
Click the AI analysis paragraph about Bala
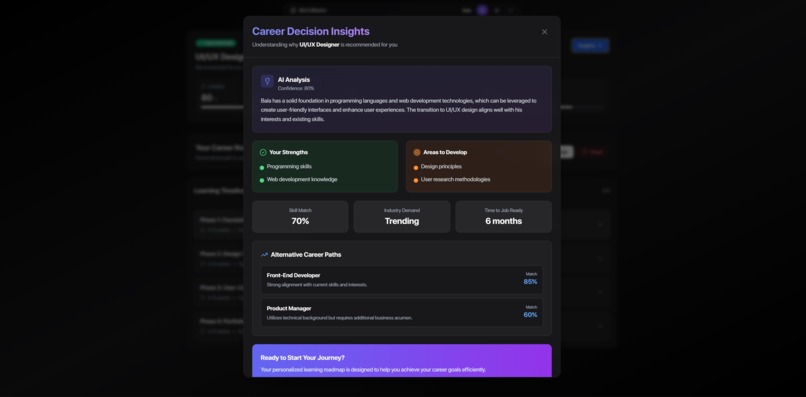[399, 110]
